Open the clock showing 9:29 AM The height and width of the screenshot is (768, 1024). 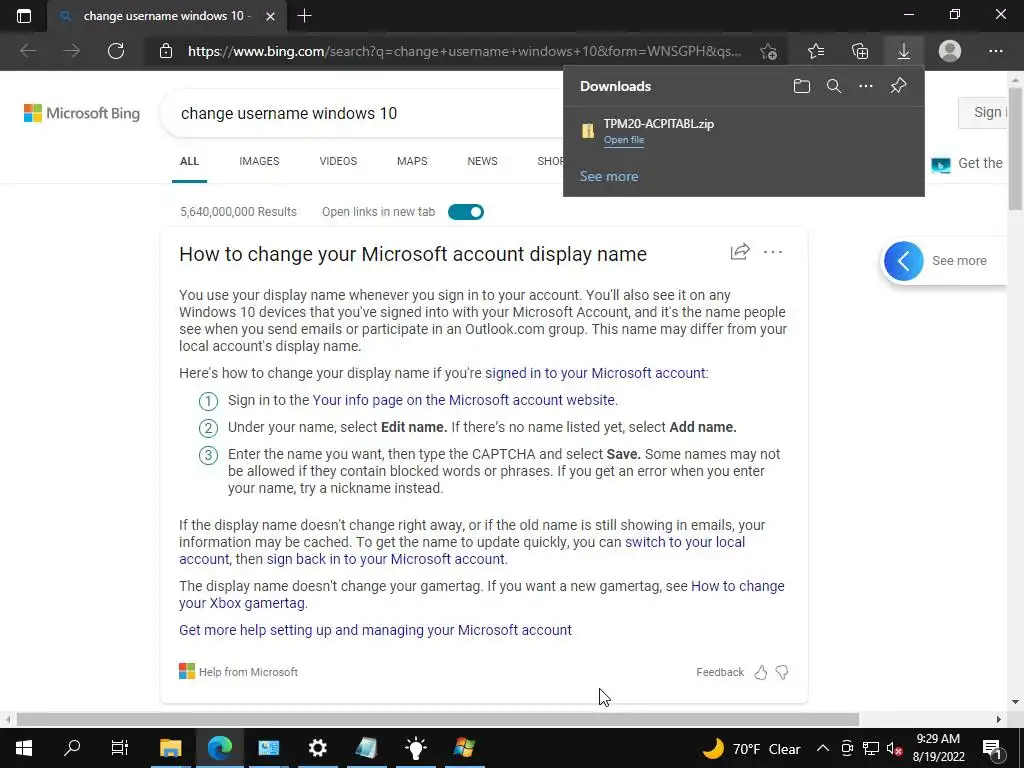(938, 748)
